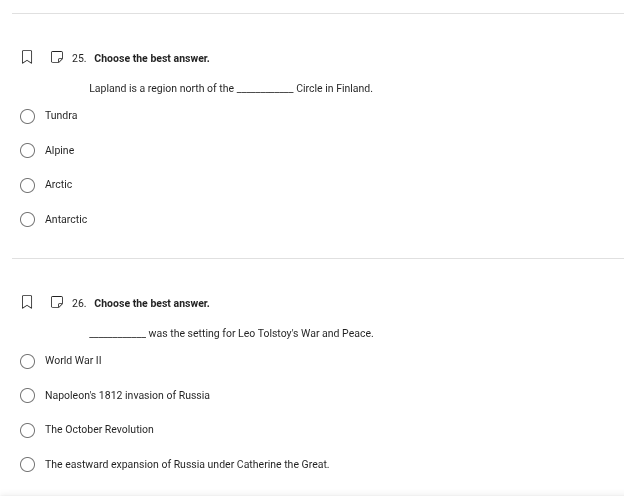This screenshot has width=624, height=503.
Task: Click the blank before 'was the setting'
Action: (x=117, y=334)
